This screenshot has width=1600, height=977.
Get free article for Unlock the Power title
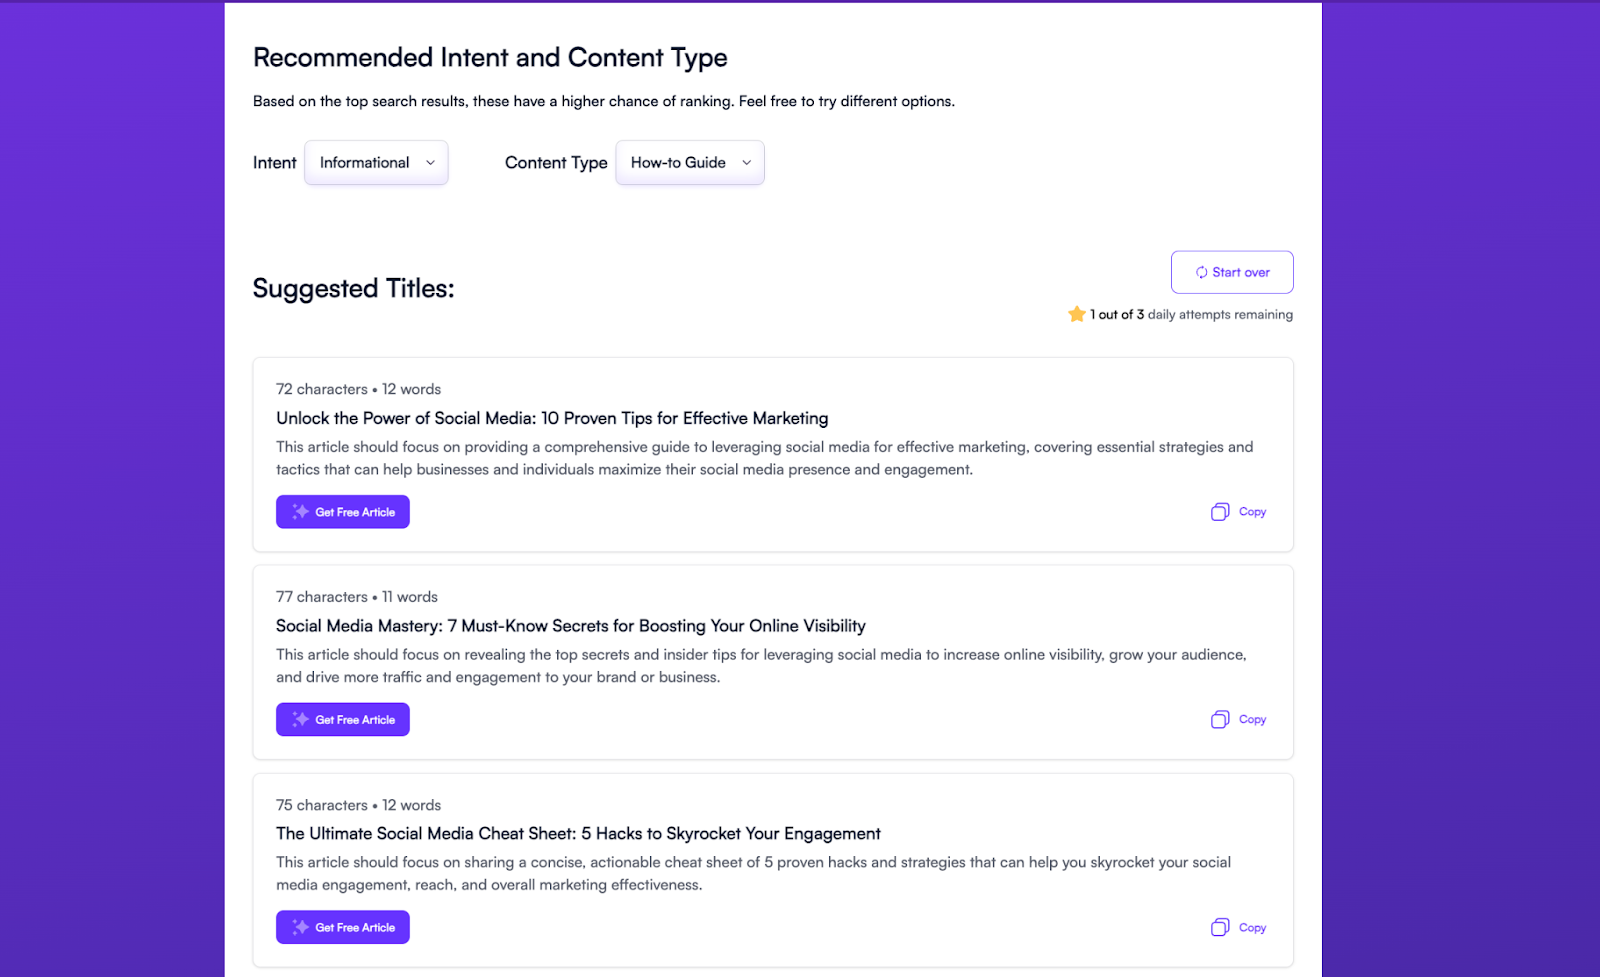(x=343, y=512)
